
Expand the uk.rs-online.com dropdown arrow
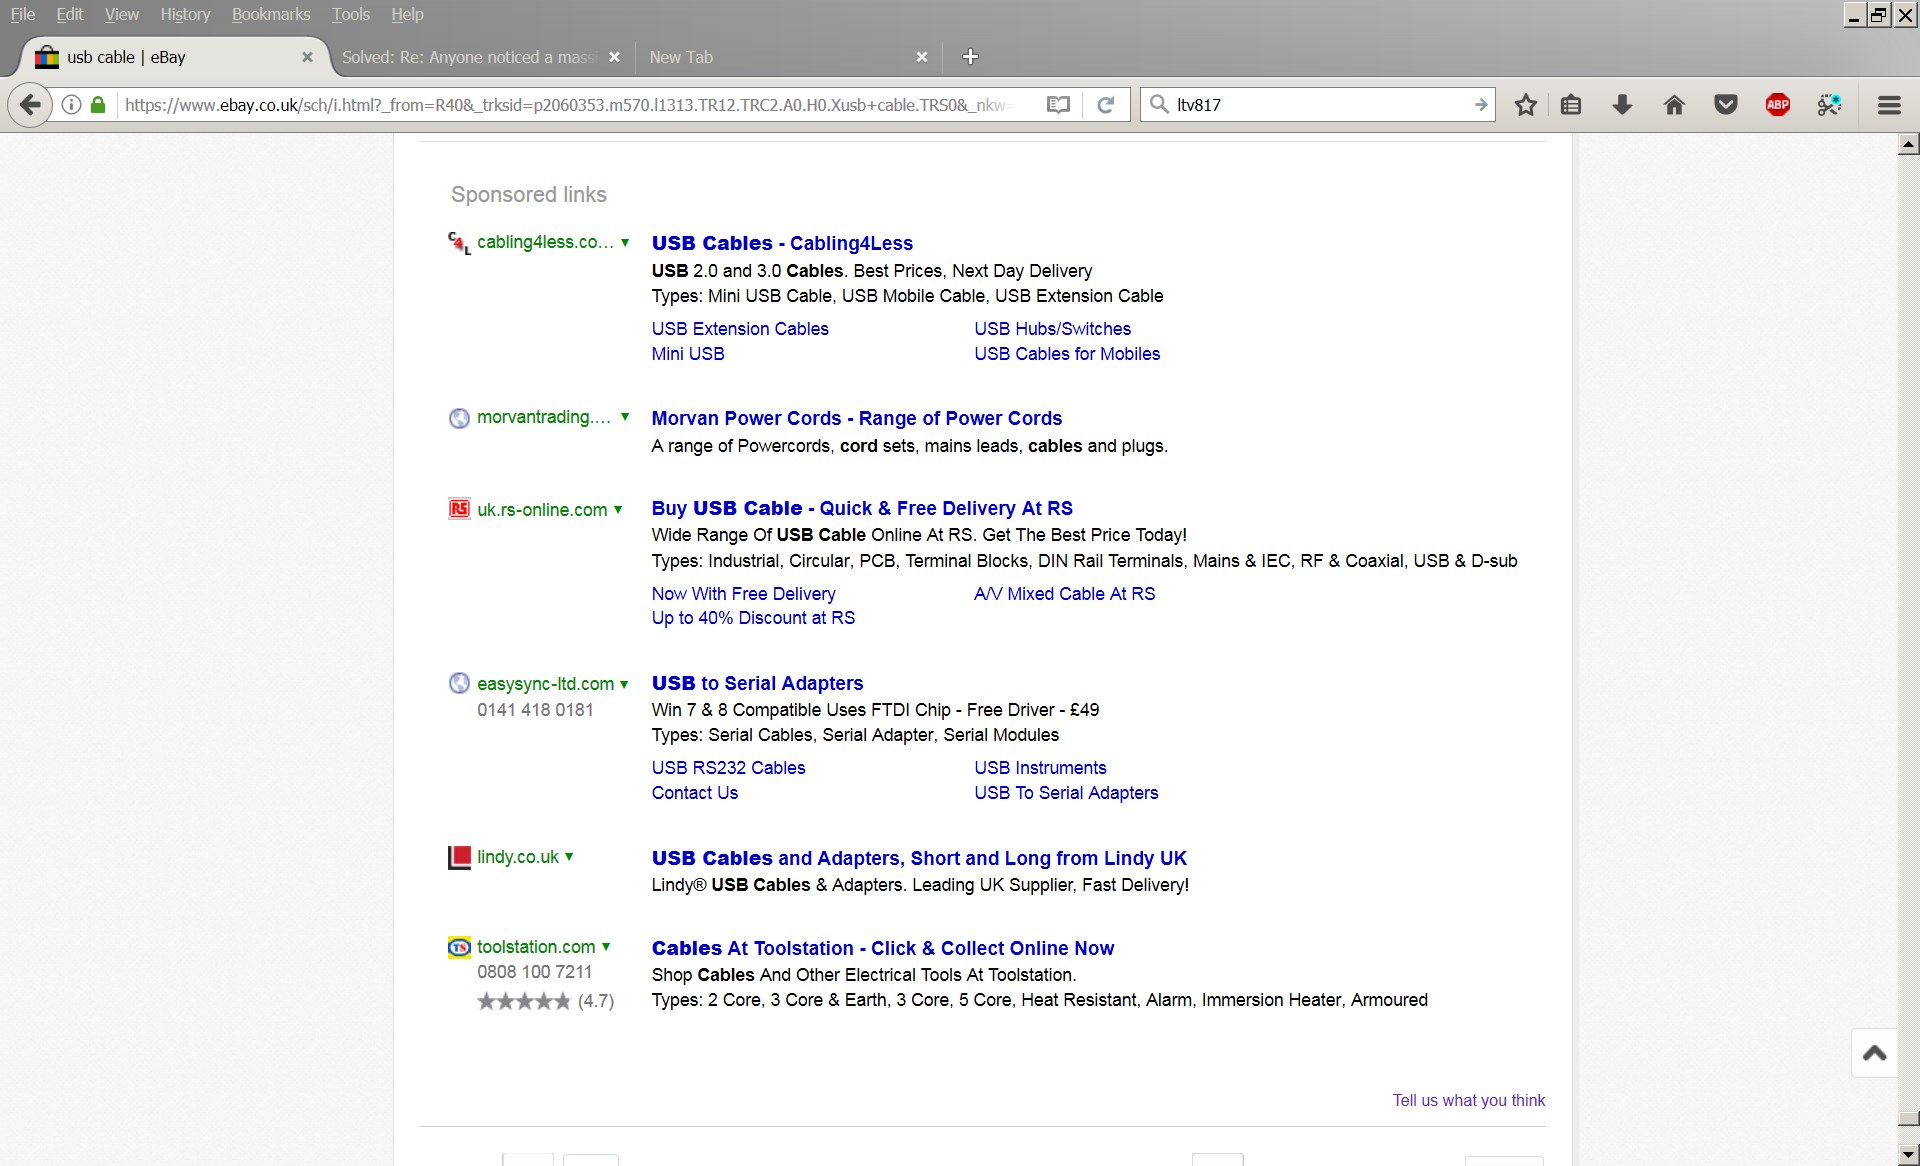pyautogui.click(x=618, y=510)
